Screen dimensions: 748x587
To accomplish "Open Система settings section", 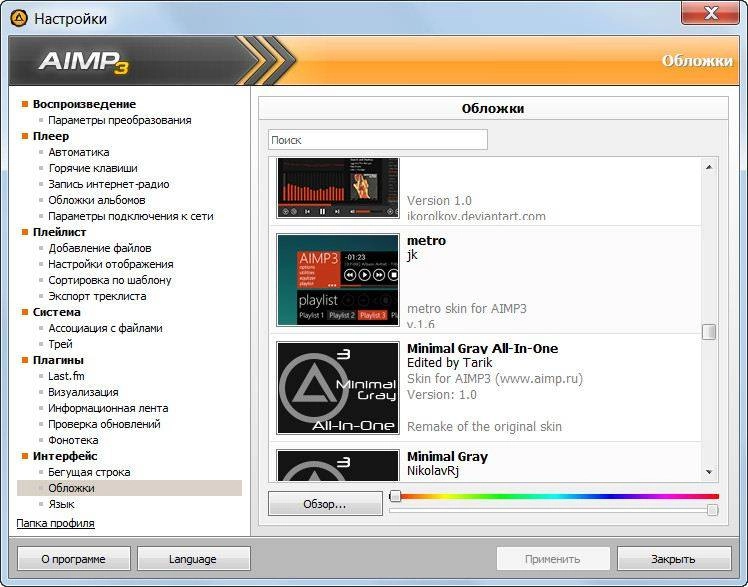I will 56,312.
